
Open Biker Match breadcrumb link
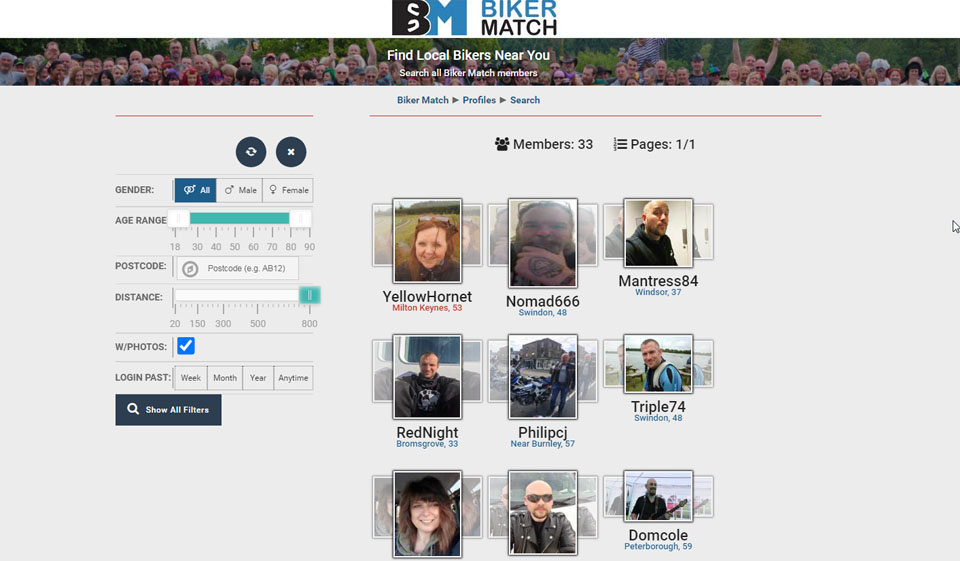tap(422, 100)
